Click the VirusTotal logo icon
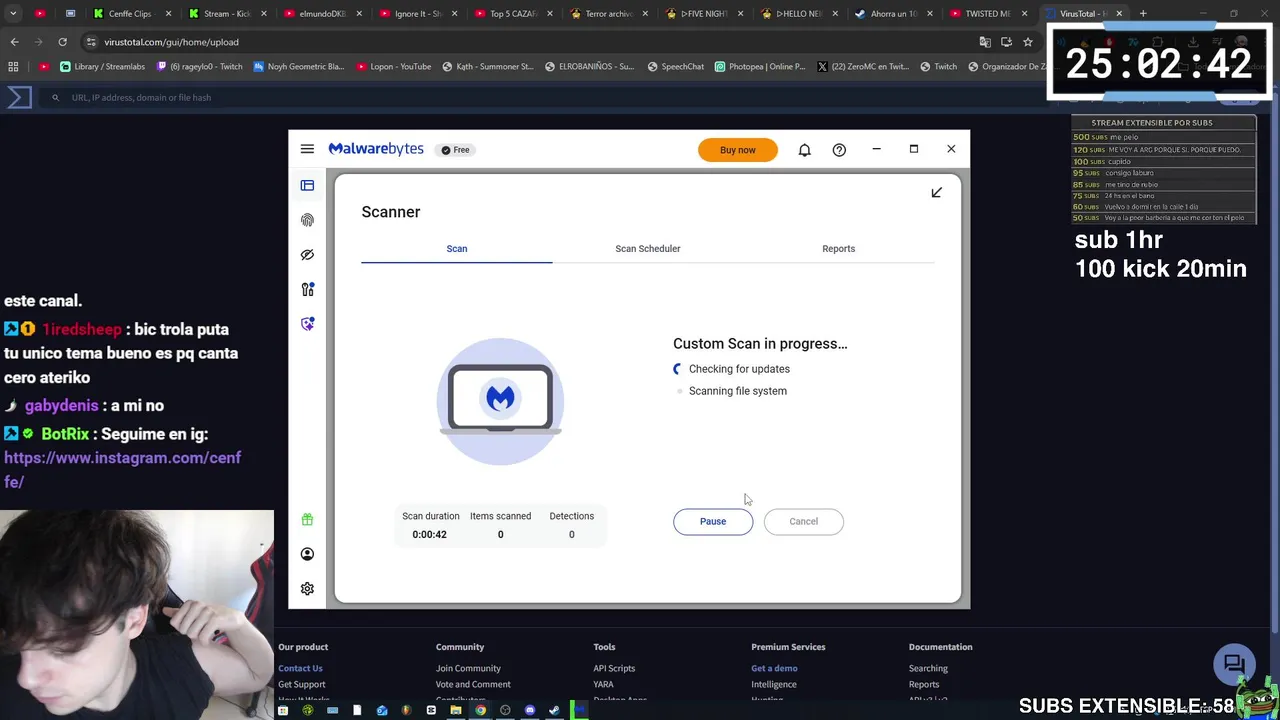1280x720 pixels. (20, 97)
